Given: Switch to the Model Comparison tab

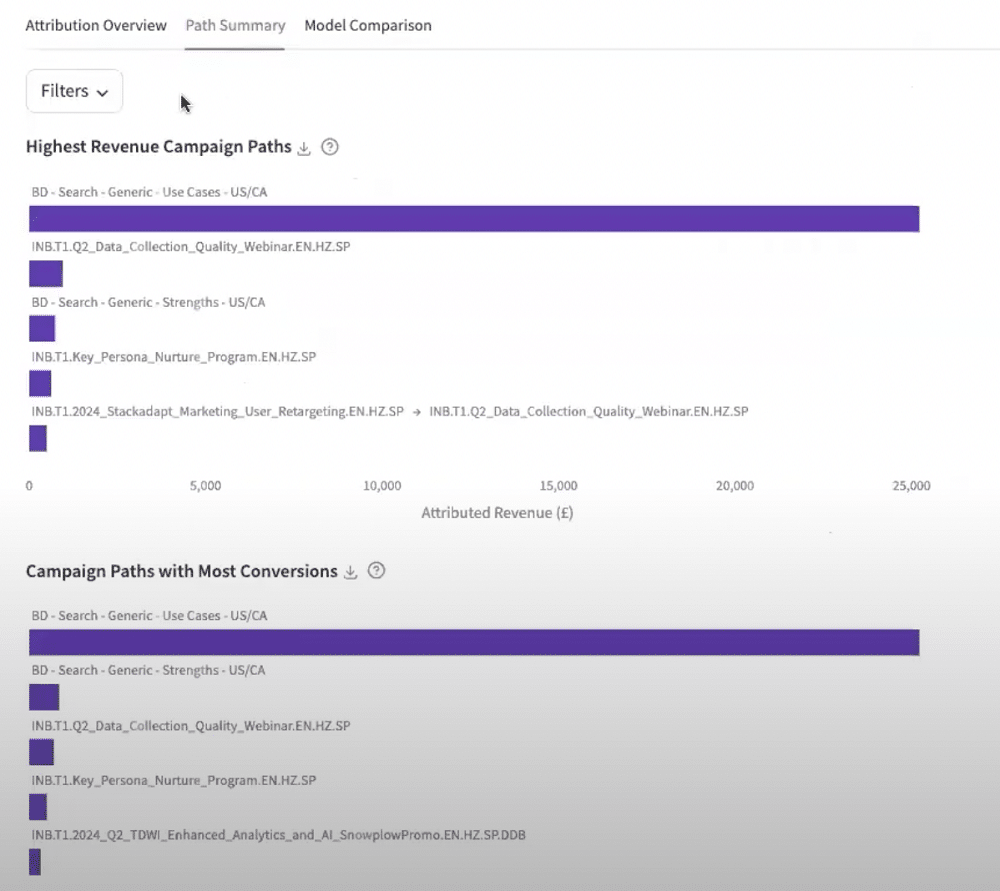Looking at the screenshot, I should click(x=368, y=26).
